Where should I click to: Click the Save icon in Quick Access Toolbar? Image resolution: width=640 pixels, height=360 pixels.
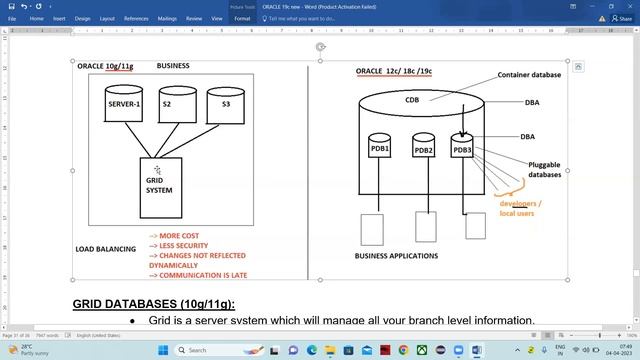[x=11, y=7]
